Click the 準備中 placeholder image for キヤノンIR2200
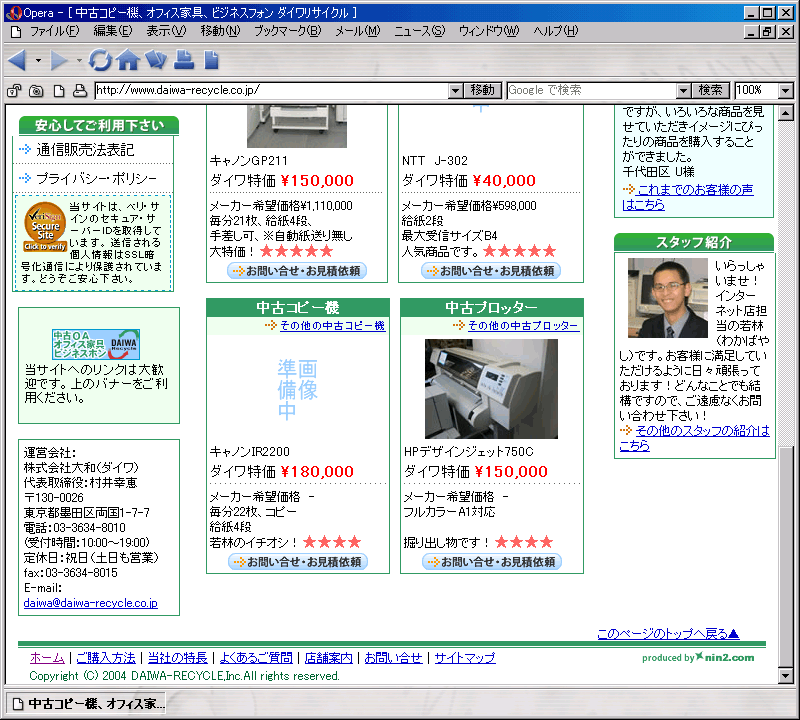 [x=297, y=389]
